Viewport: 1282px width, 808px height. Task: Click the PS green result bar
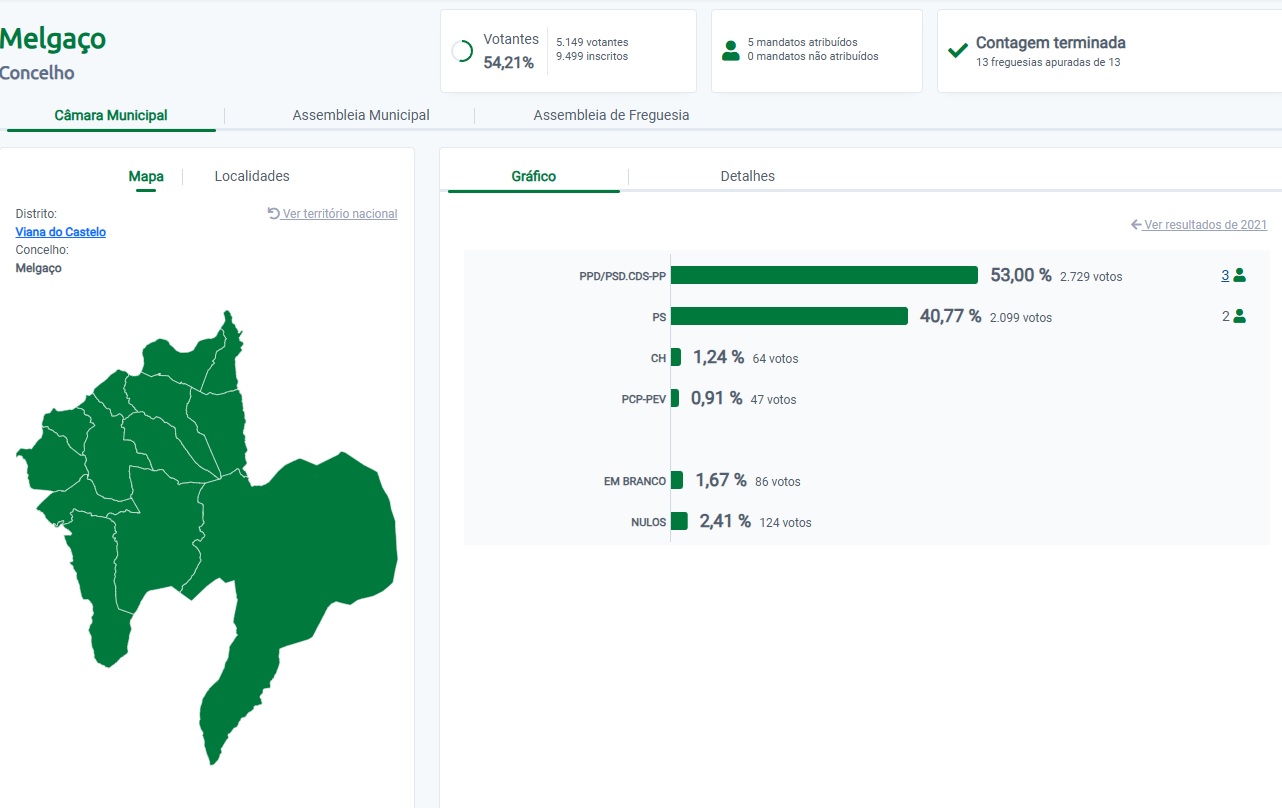click(789, 316)
